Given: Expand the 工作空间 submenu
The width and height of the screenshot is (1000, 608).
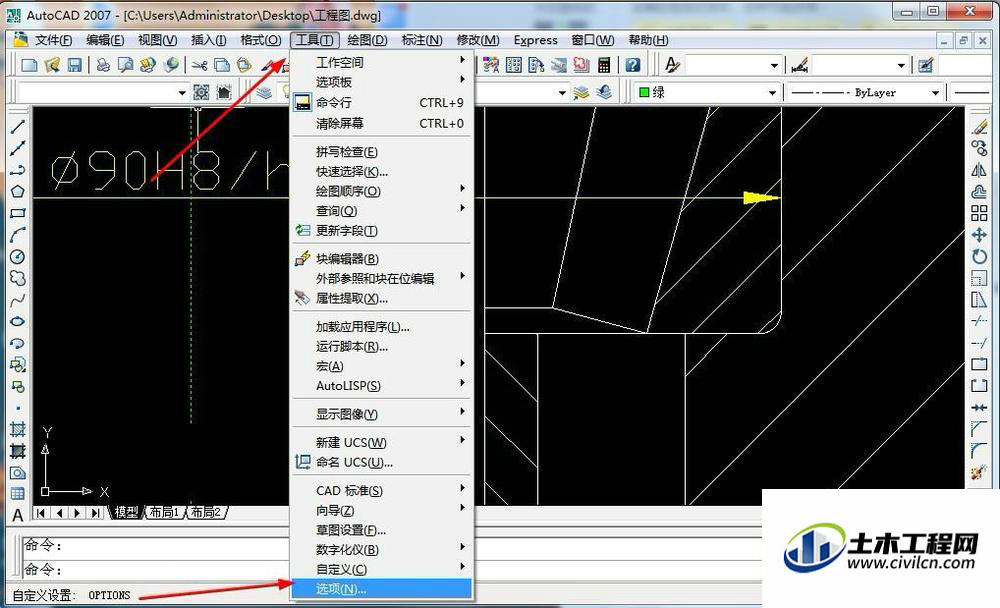Looking at the screenshot, I should 382,63.
